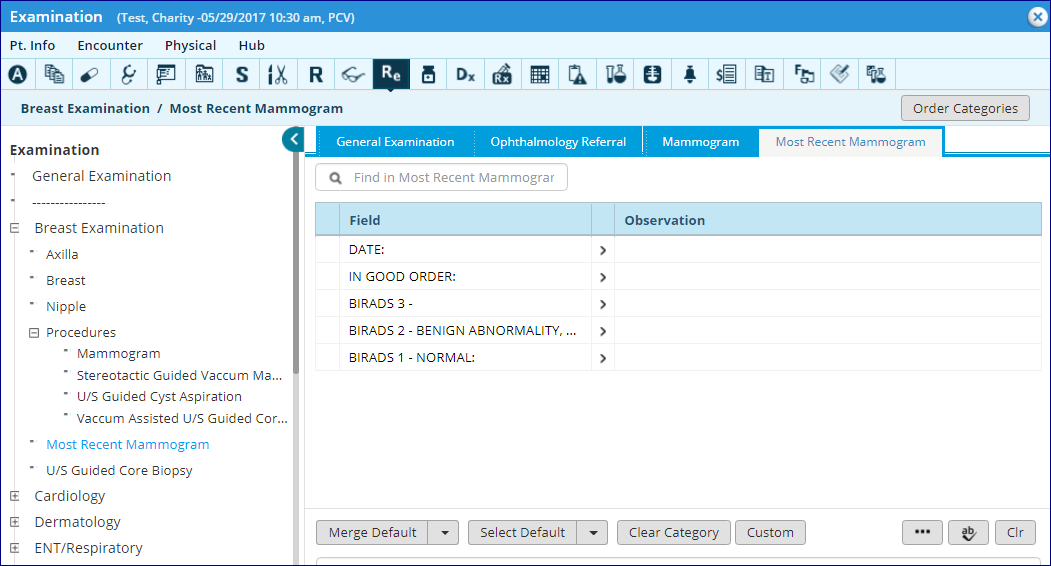1051x566 pixels.
Task: Switch to the Ophthalmology Referral tab
Action: (558, 142)
